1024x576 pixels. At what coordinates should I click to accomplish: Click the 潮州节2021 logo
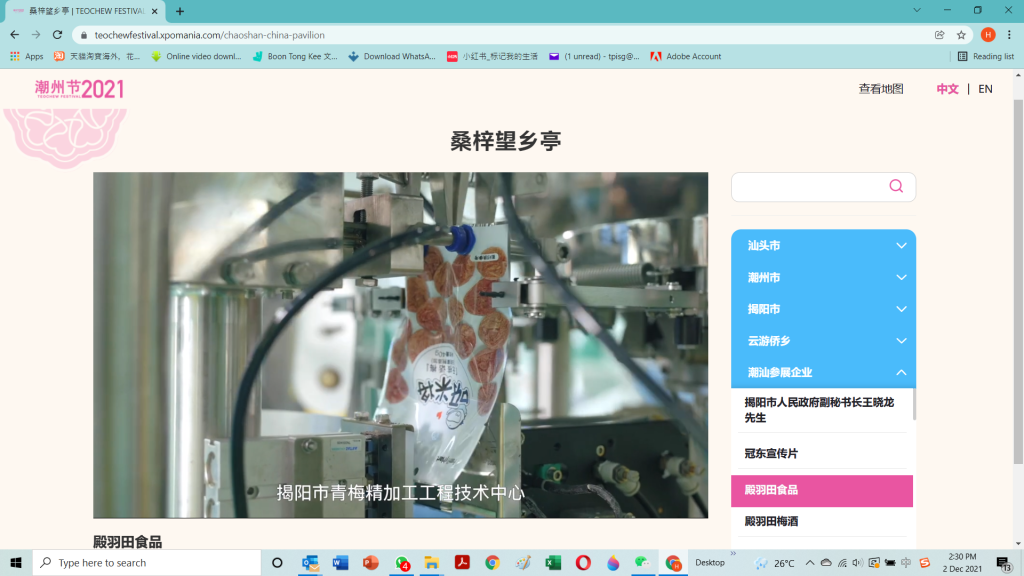click(x=79, y=89)
